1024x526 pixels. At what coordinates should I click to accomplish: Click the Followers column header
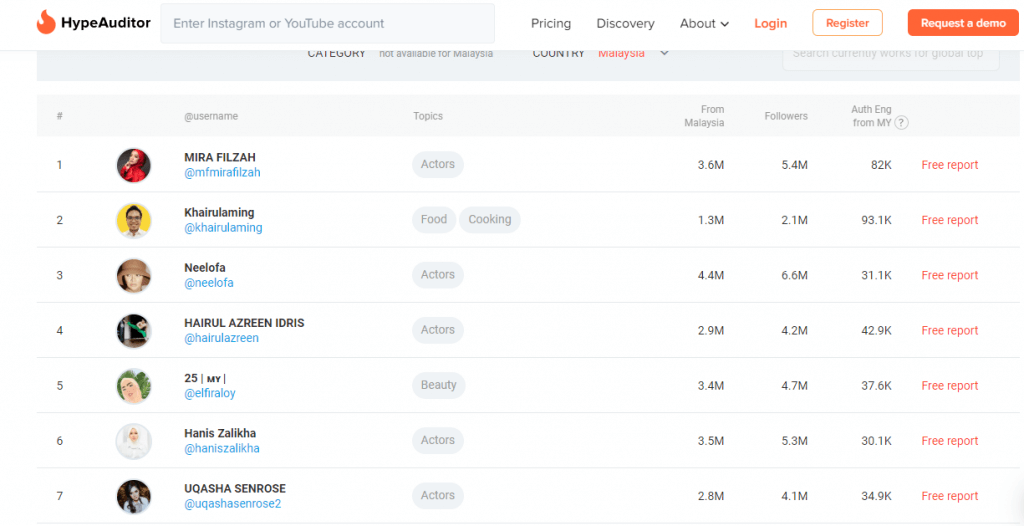[786, 116]
